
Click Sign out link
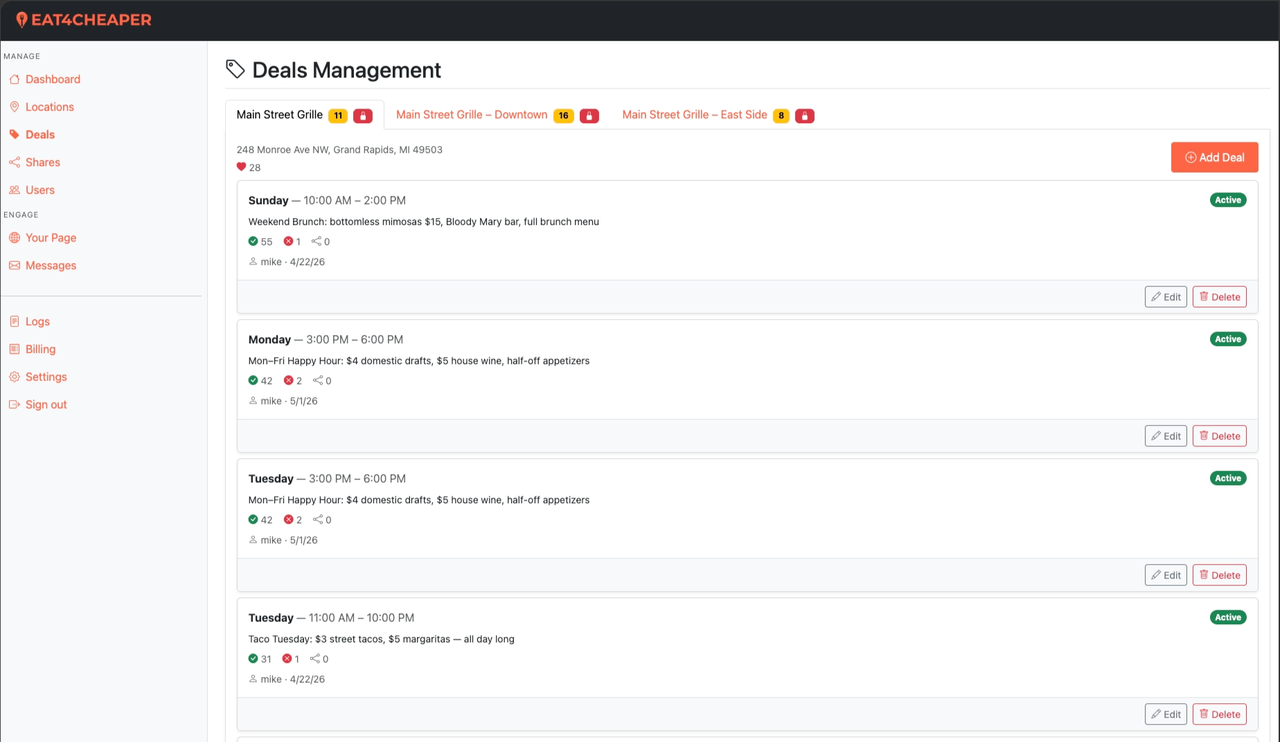pyautogui.click(x=46, y=405)
